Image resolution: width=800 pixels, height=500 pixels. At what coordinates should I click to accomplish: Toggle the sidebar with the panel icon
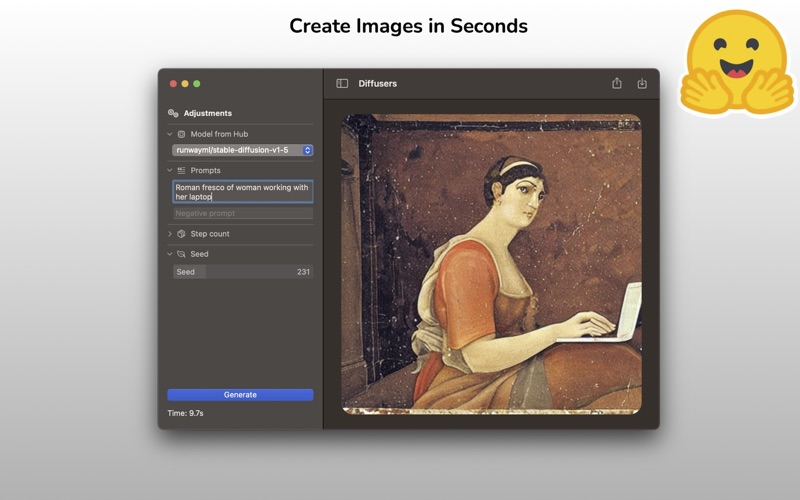point(342,83)
